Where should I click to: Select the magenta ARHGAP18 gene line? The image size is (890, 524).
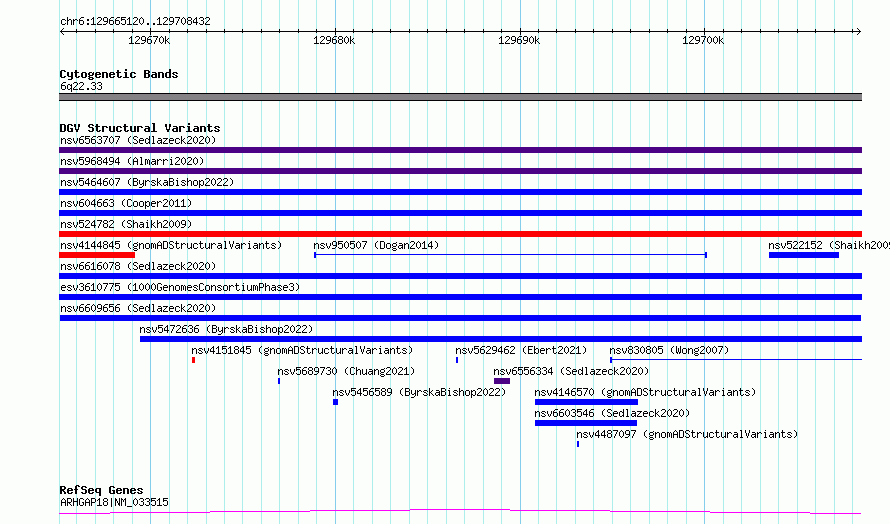460,512
